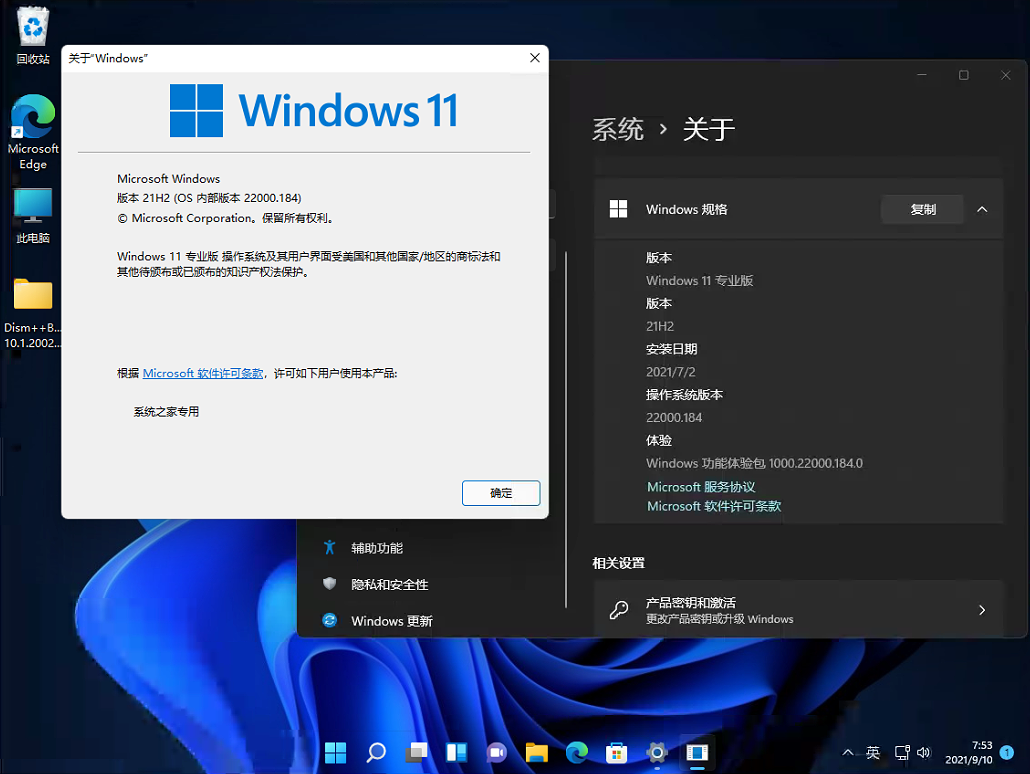Launch Edge from the taskbar
Image resolution: width=1030 pixels, height=774 pixels.
coord(577,752)
